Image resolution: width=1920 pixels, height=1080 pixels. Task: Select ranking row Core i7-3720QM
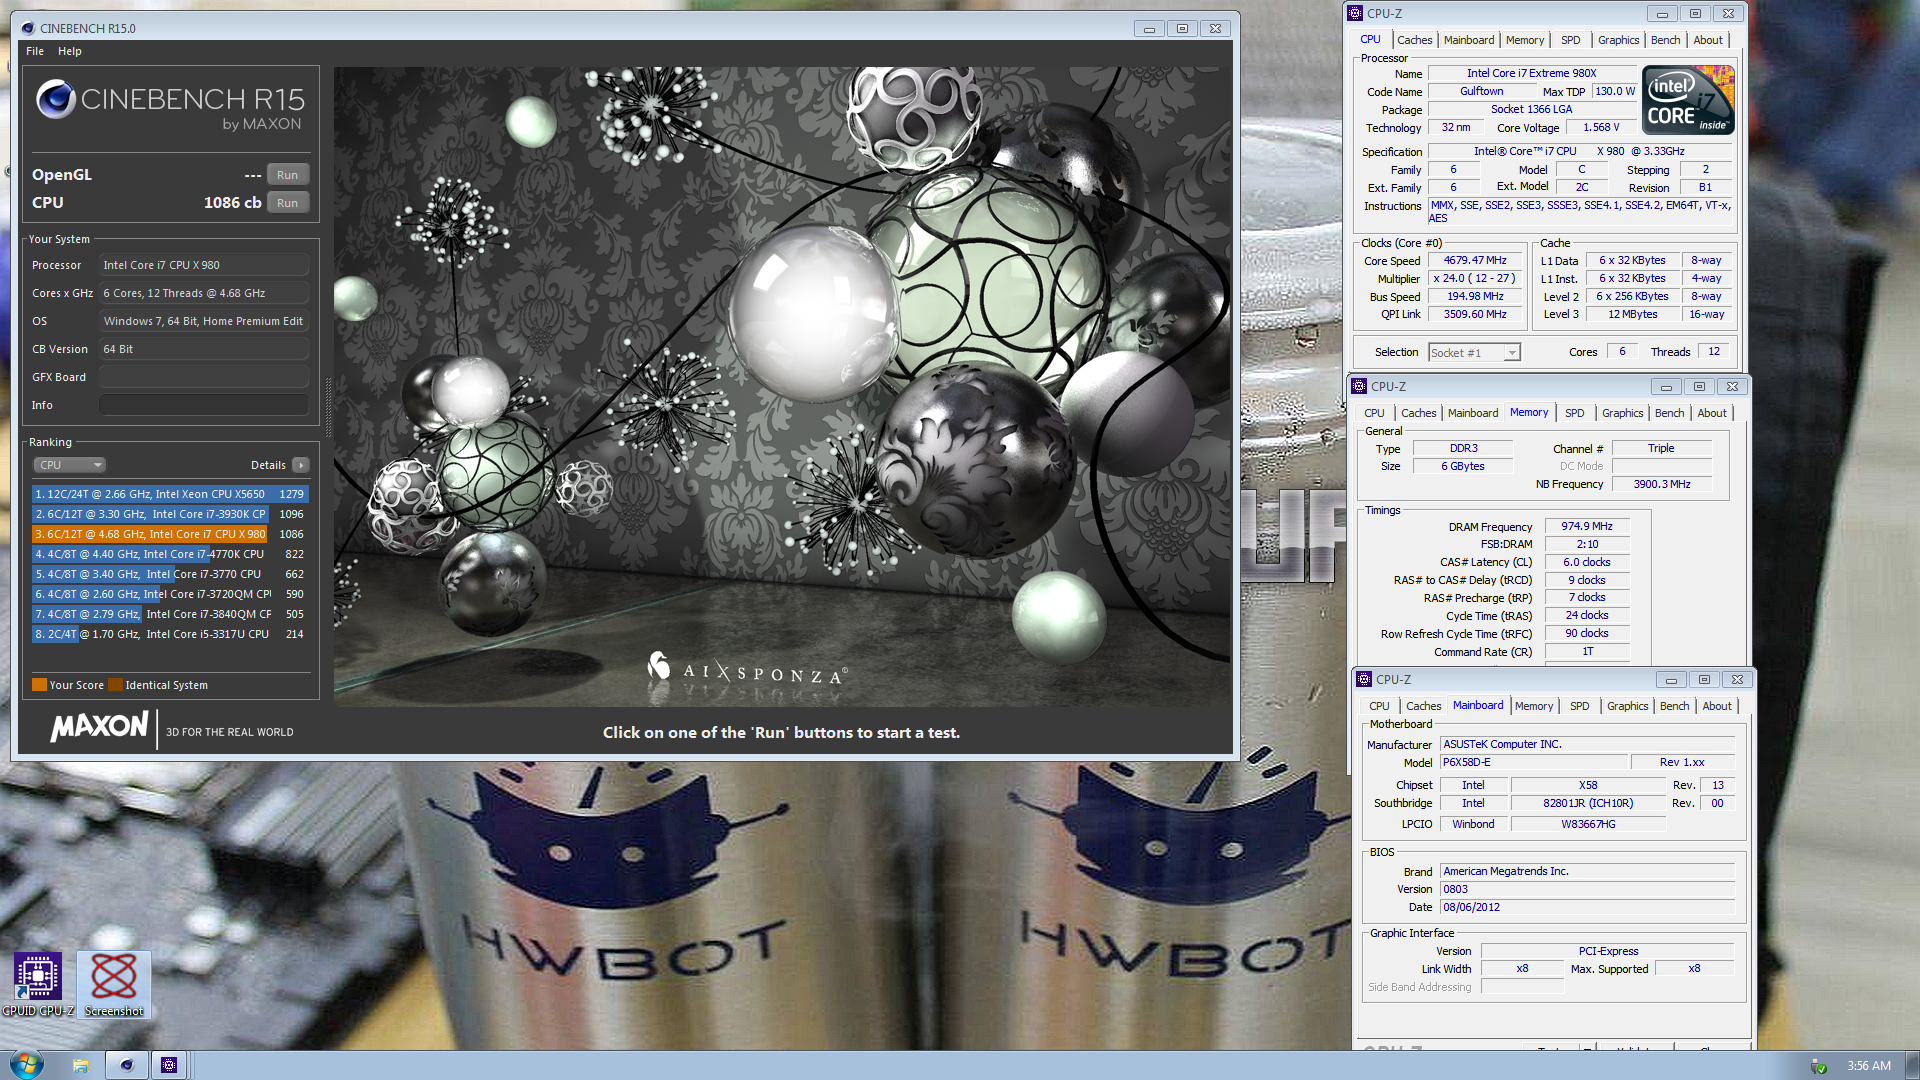tap(170, 594)
